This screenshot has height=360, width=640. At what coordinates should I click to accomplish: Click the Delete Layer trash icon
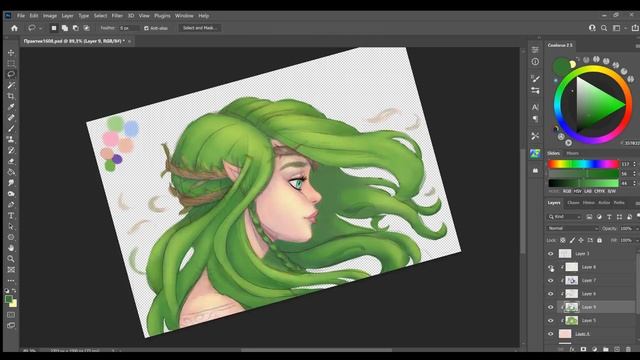tap(628, 349)
